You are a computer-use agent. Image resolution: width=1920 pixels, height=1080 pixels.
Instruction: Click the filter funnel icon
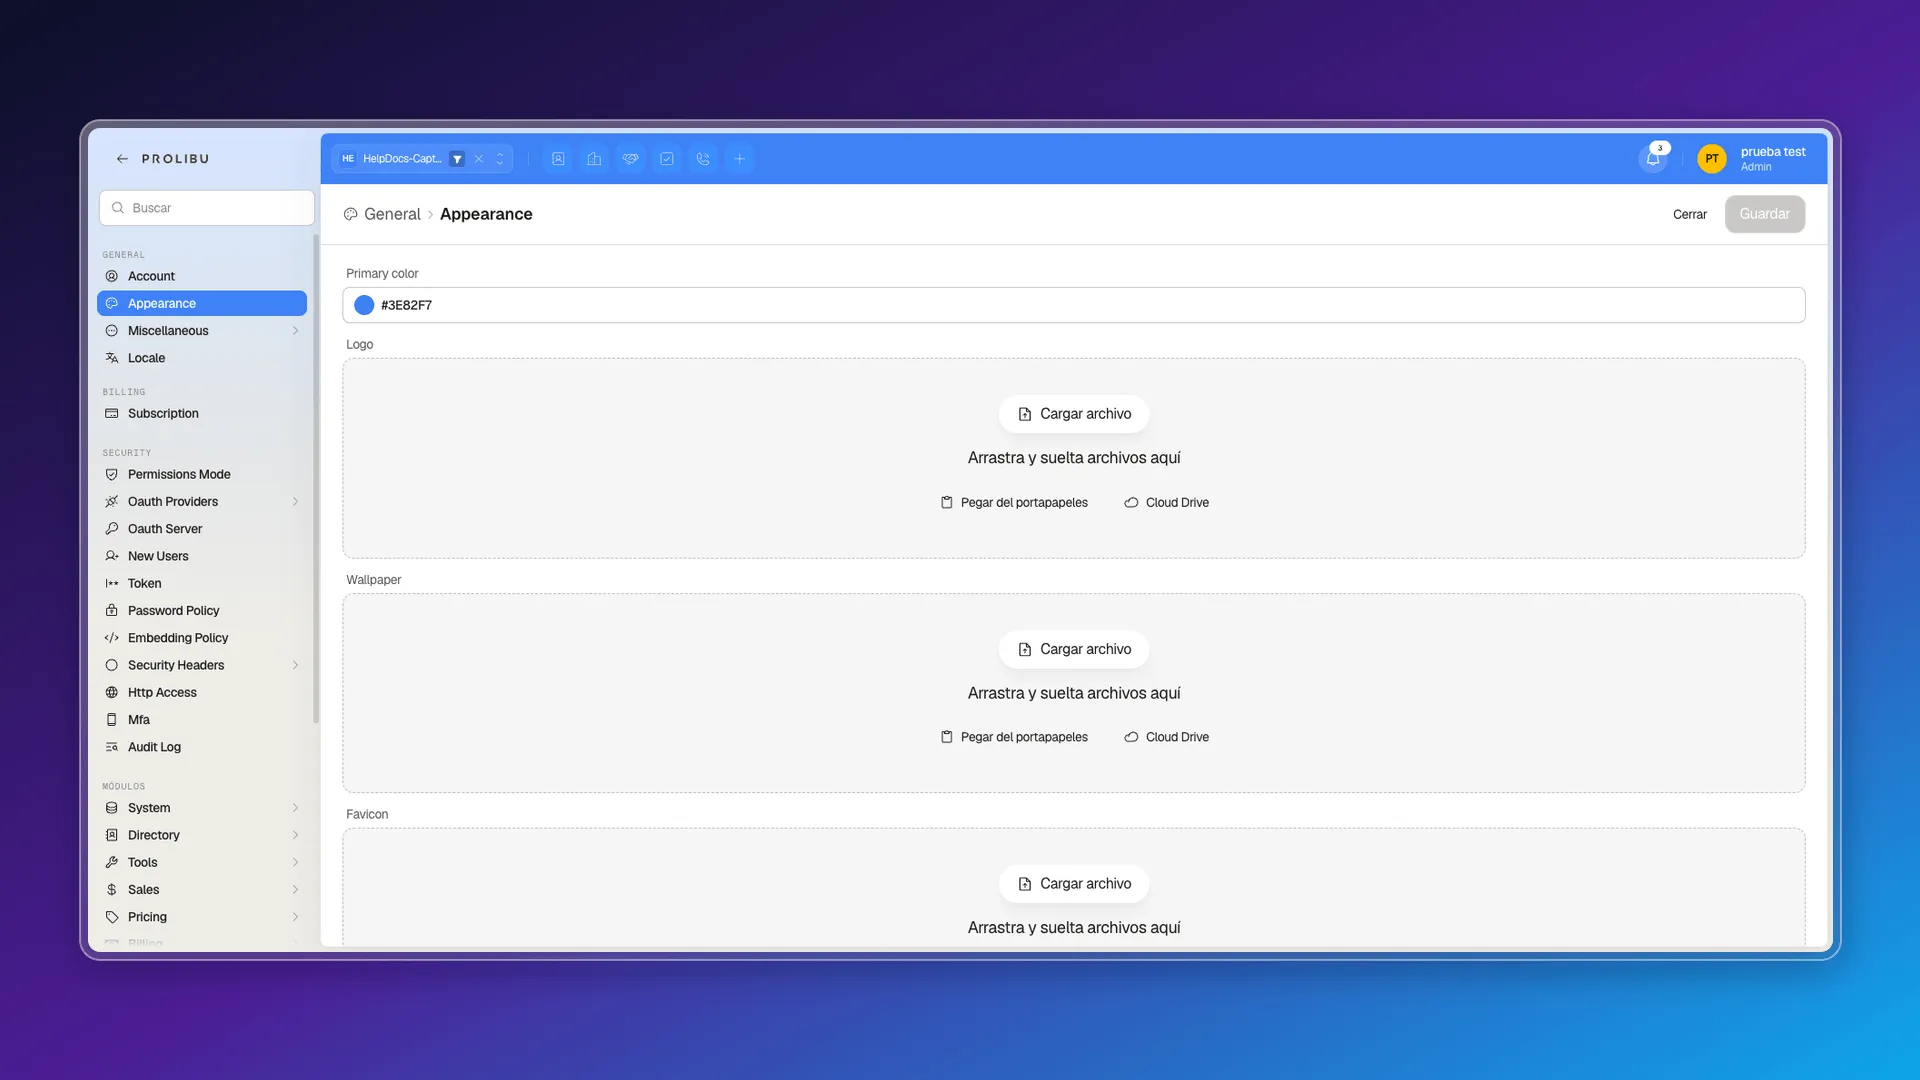457,159
